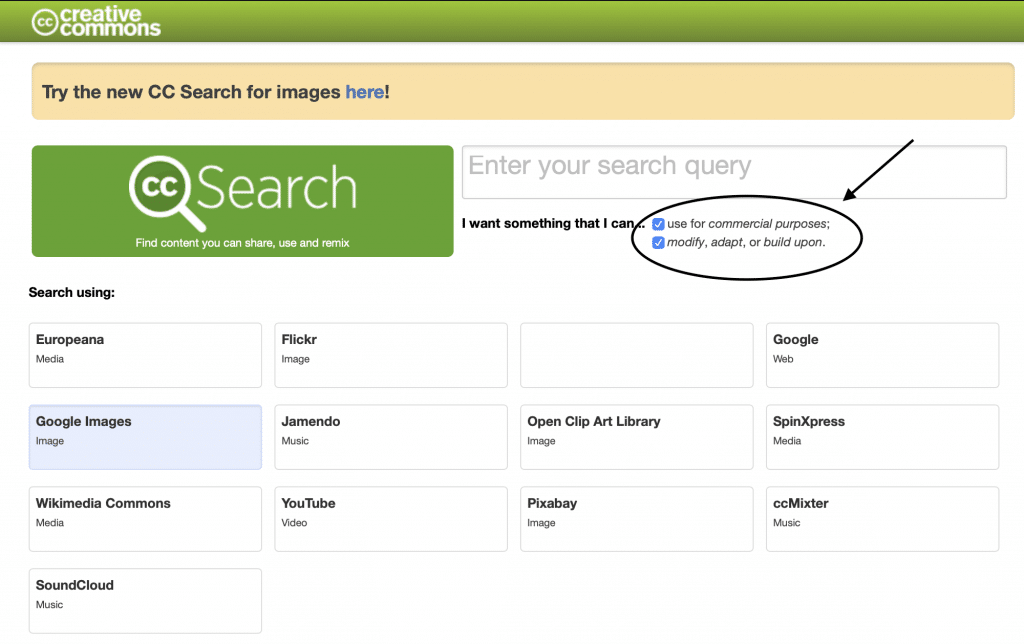The width and height of the screenshot is (1024, 644).
Task: Choose the Google Web search source
Action: 882,355
